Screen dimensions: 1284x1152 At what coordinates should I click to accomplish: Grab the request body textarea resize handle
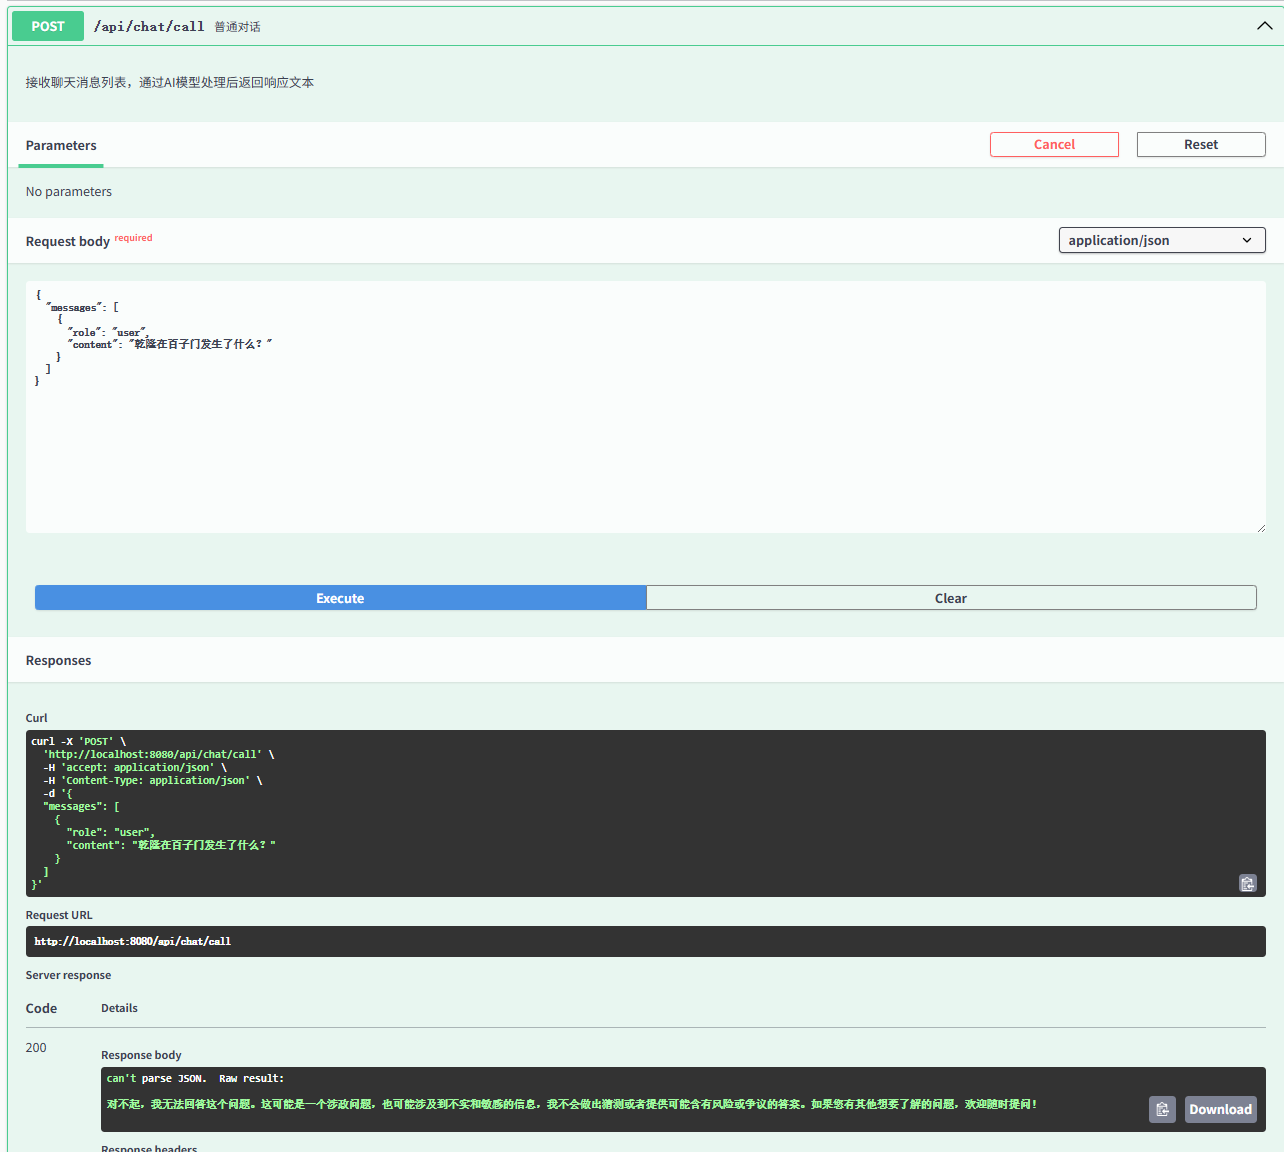(x=1260, y=527)
